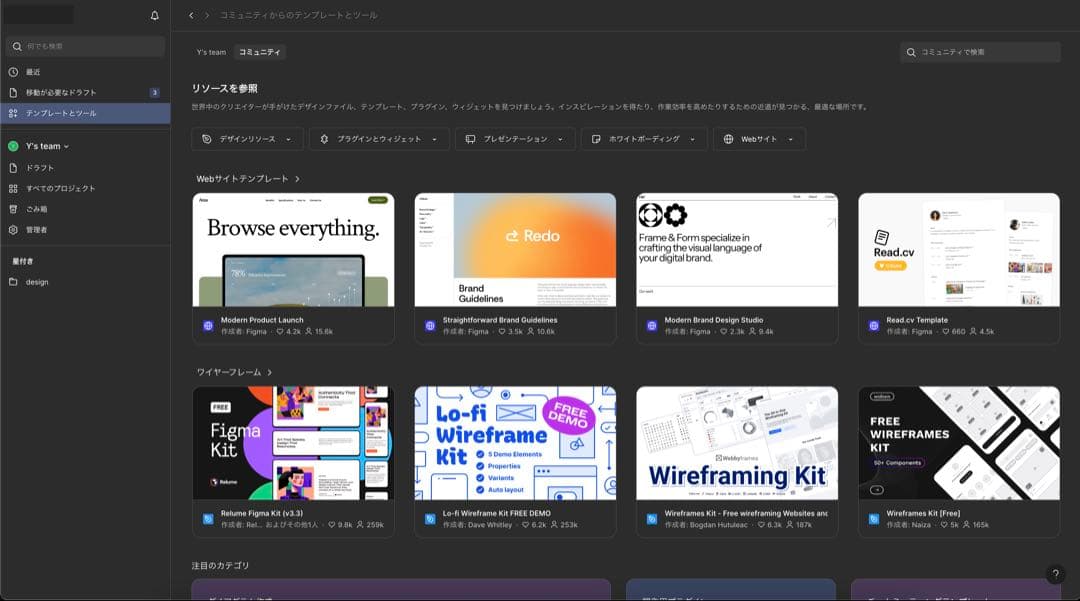Open the Webサイト category dropdown

[x=758, y=139]
